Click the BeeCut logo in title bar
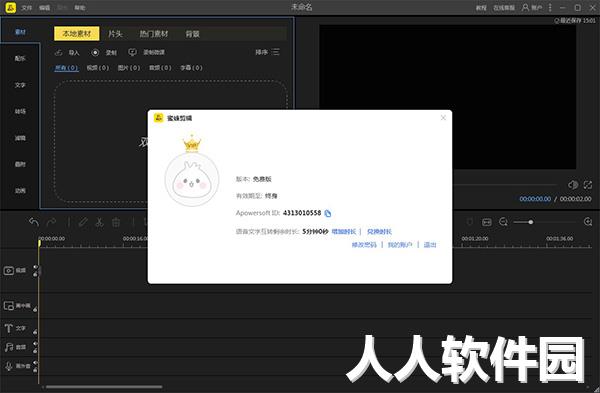This screenshot has width=600, height=393. click(x=11, y=7)
